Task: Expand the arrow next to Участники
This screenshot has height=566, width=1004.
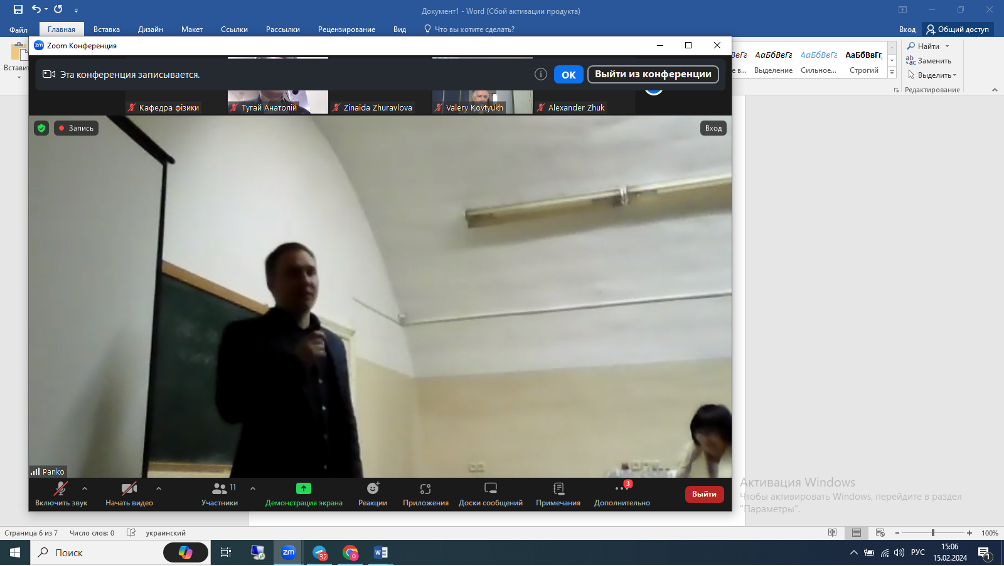Action: coord(252,488)
